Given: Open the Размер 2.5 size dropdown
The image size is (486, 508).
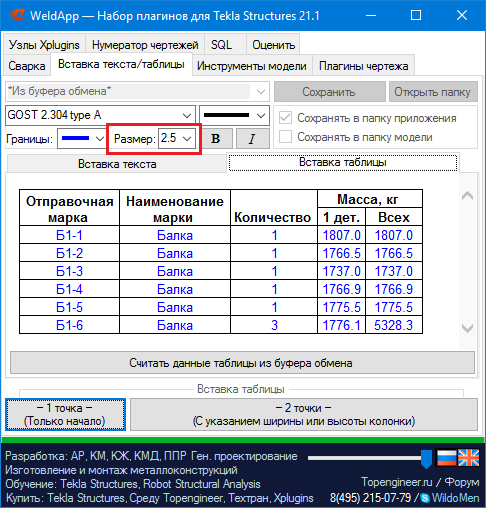Looking at the screenshot, I should (177, 138).
